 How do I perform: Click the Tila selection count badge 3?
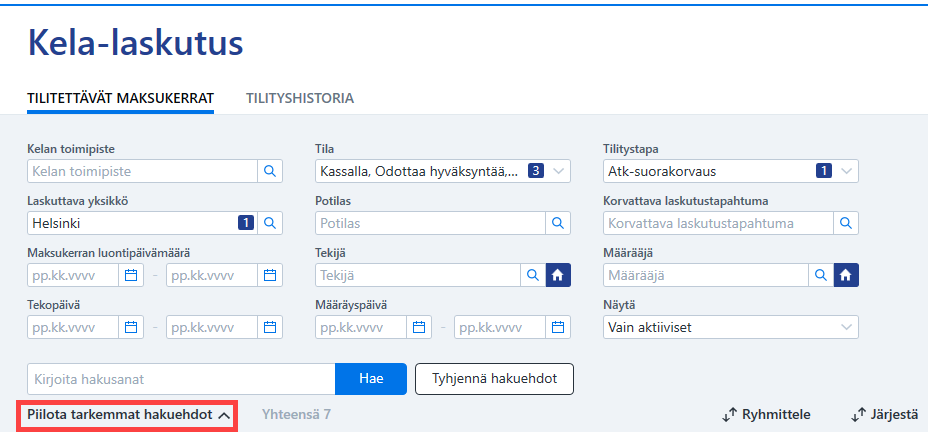(536, 171)
